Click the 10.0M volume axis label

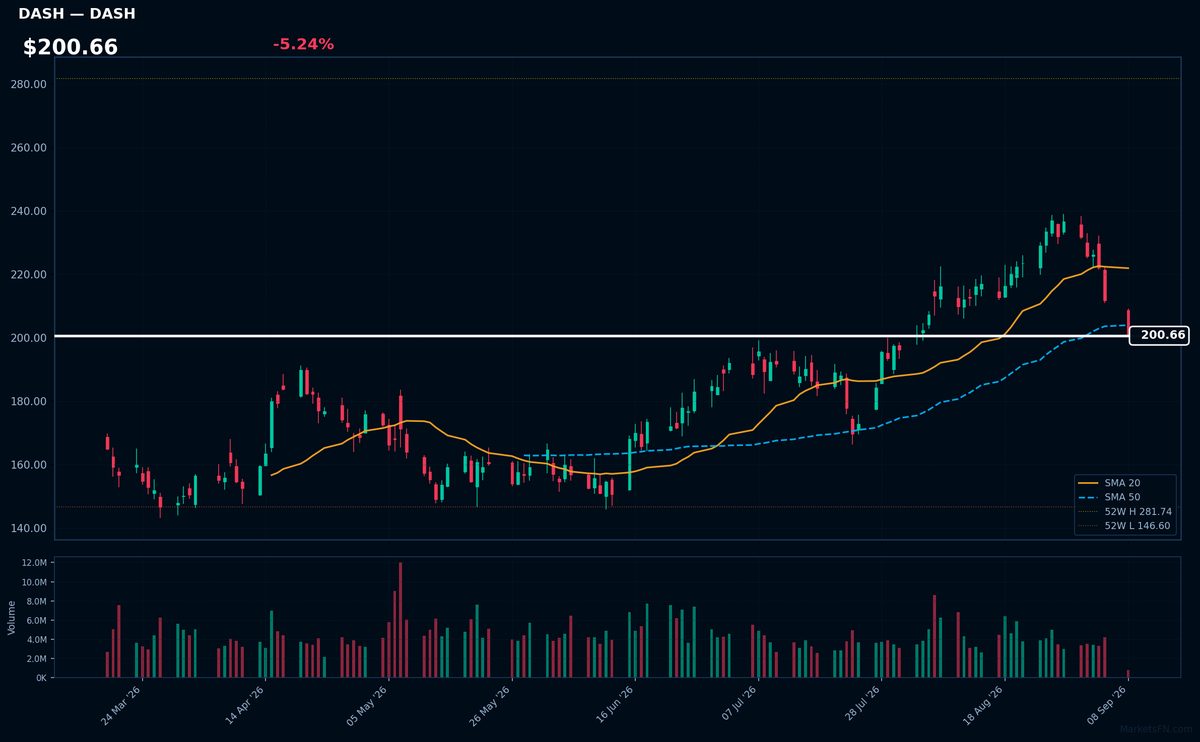[35, 582]
